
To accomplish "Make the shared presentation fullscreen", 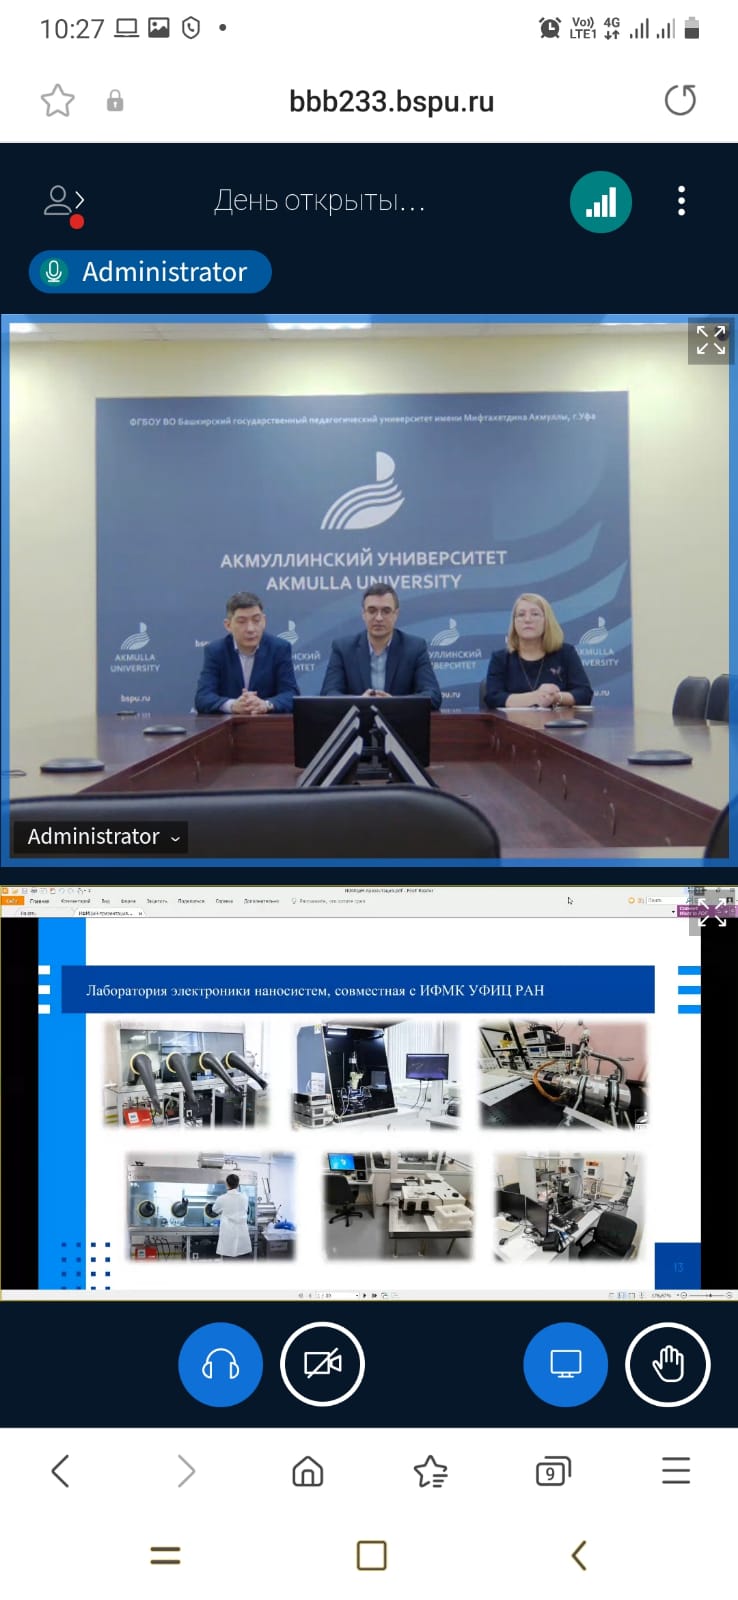I will pyautogui.click(x=712, y=915).
